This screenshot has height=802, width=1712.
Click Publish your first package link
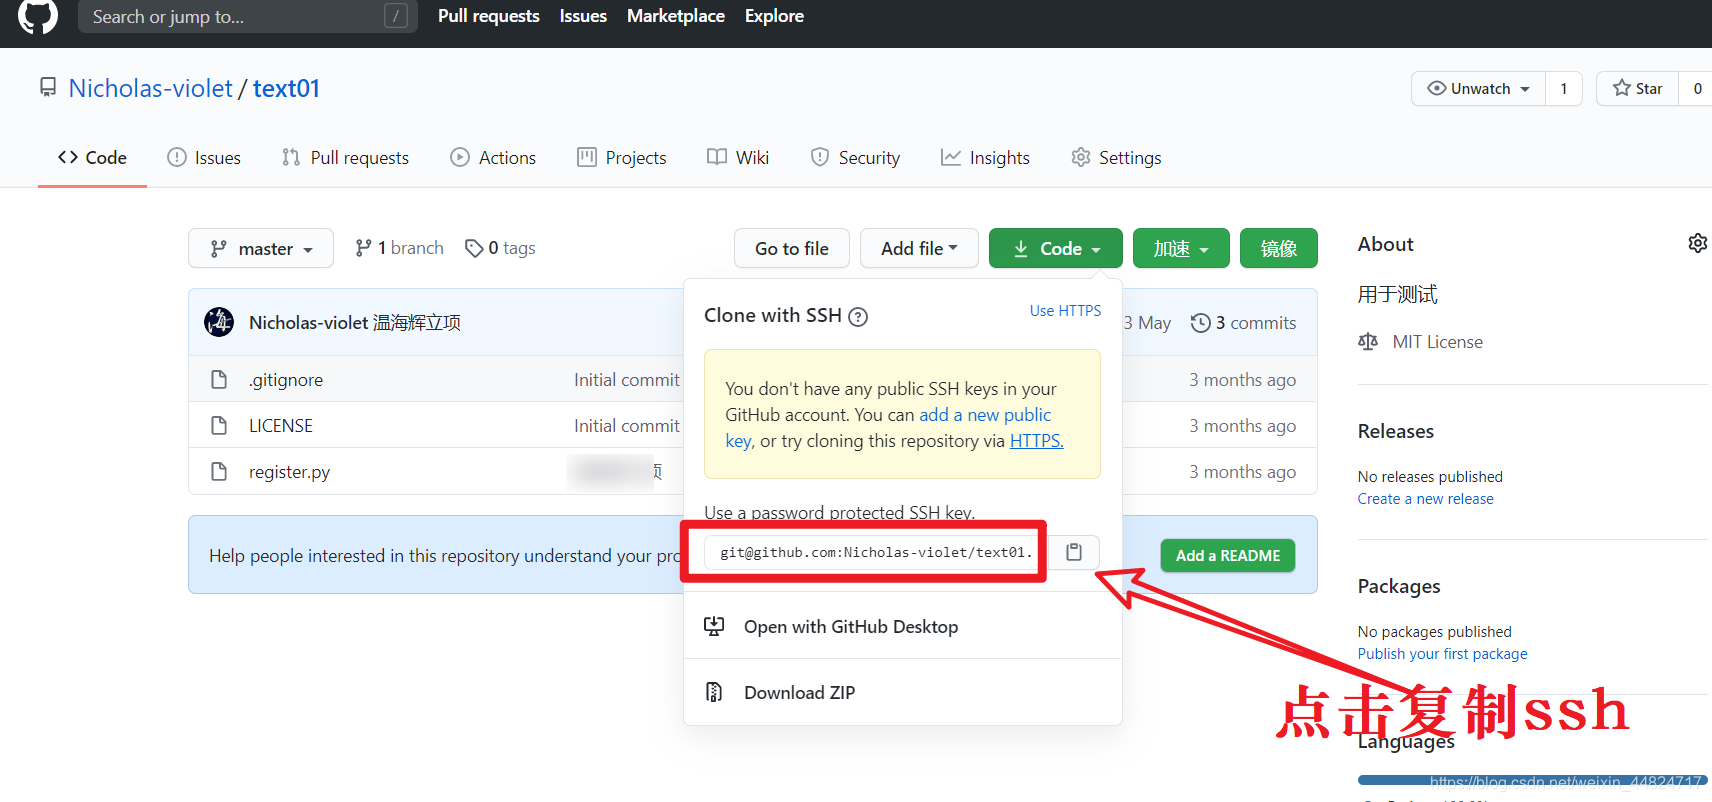[1442, 654]
